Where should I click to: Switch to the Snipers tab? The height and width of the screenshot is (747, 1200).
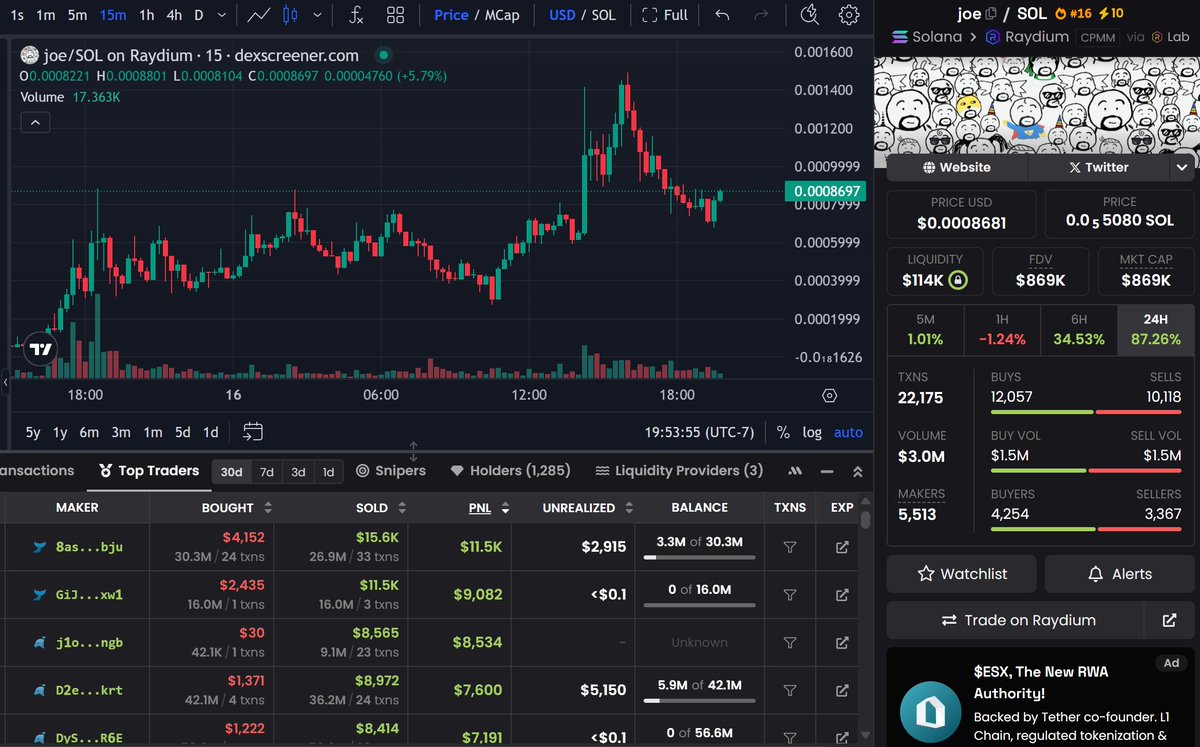tap(391, 471)
